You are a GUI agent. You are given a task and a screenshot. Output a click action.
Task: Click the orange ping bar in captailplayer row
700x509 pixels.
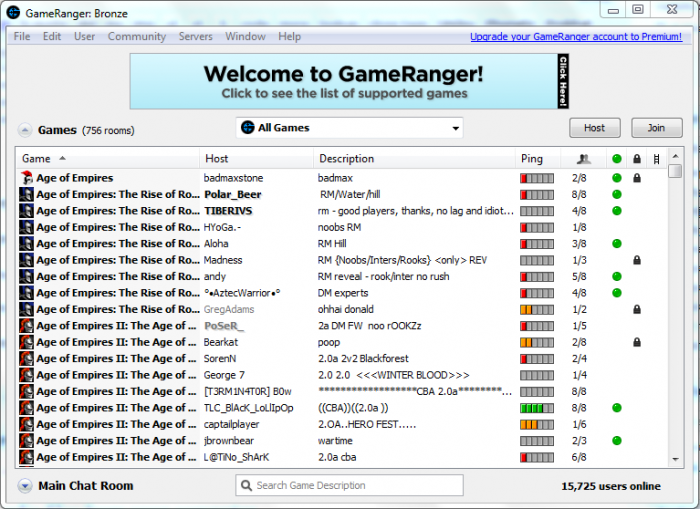(x=537, y=424)
